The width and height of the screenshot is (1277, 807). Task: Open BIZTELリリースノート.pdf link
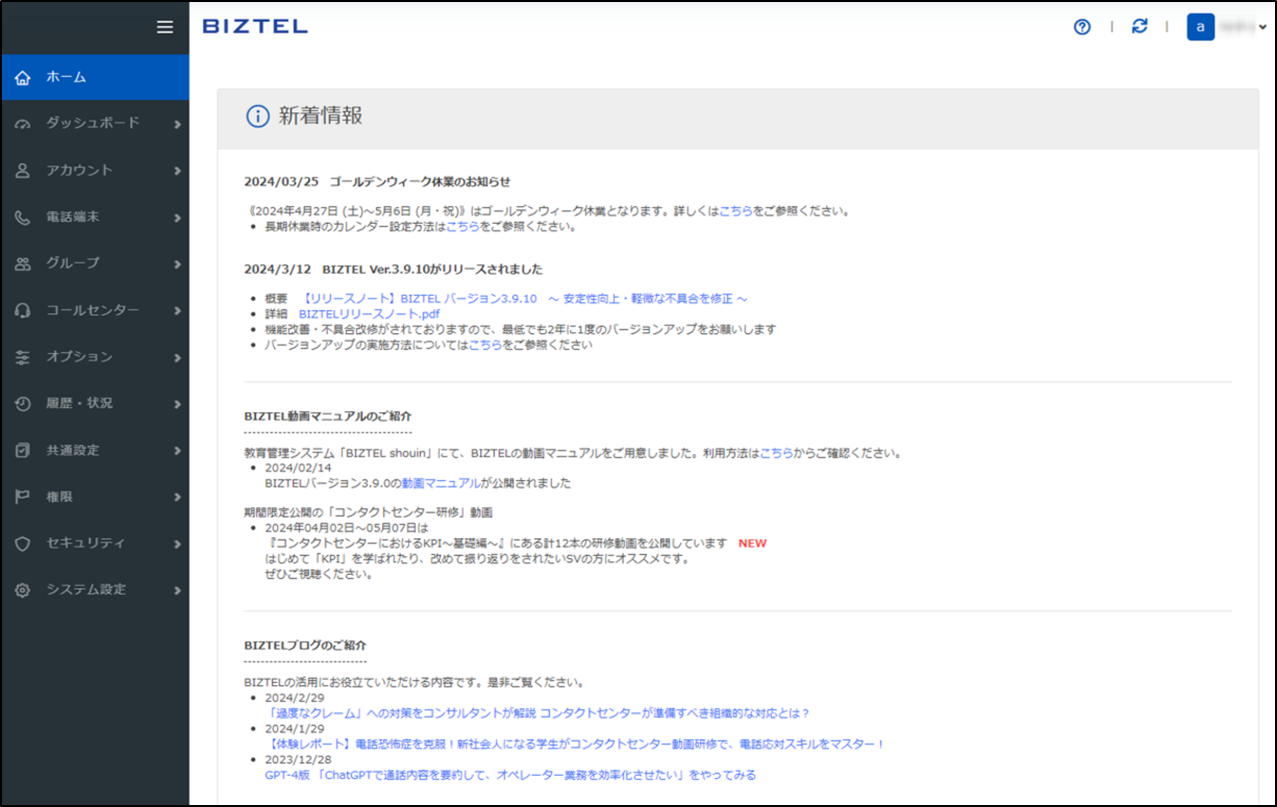click(x=369, y=314)
